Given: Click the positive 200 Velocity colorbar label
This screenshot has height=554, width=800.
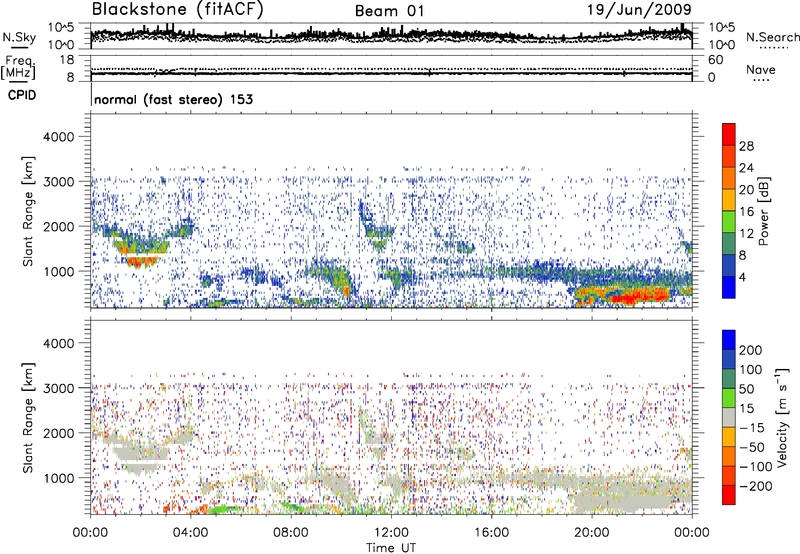Looking at the screenshot, I should click(751, 350).
